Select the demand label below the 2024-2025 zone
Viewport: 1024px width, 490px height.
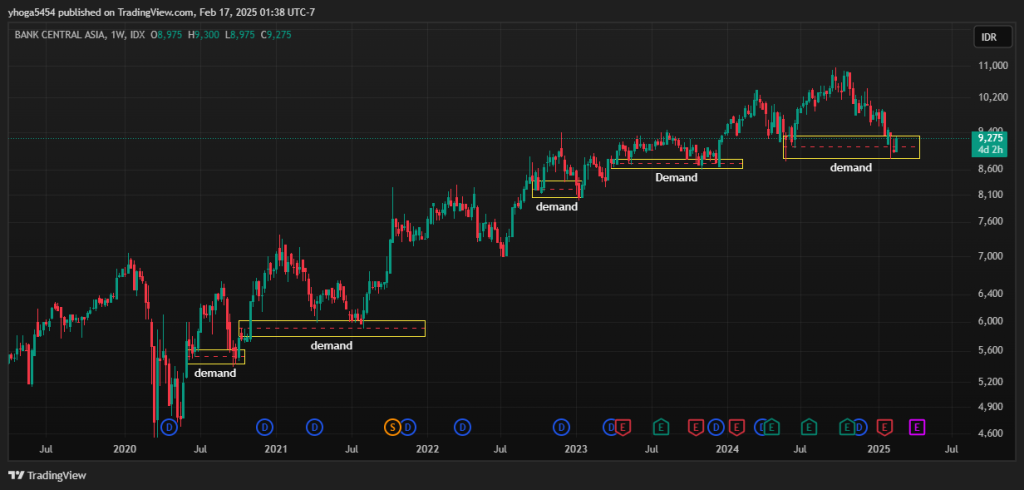[x=851, y=167]
